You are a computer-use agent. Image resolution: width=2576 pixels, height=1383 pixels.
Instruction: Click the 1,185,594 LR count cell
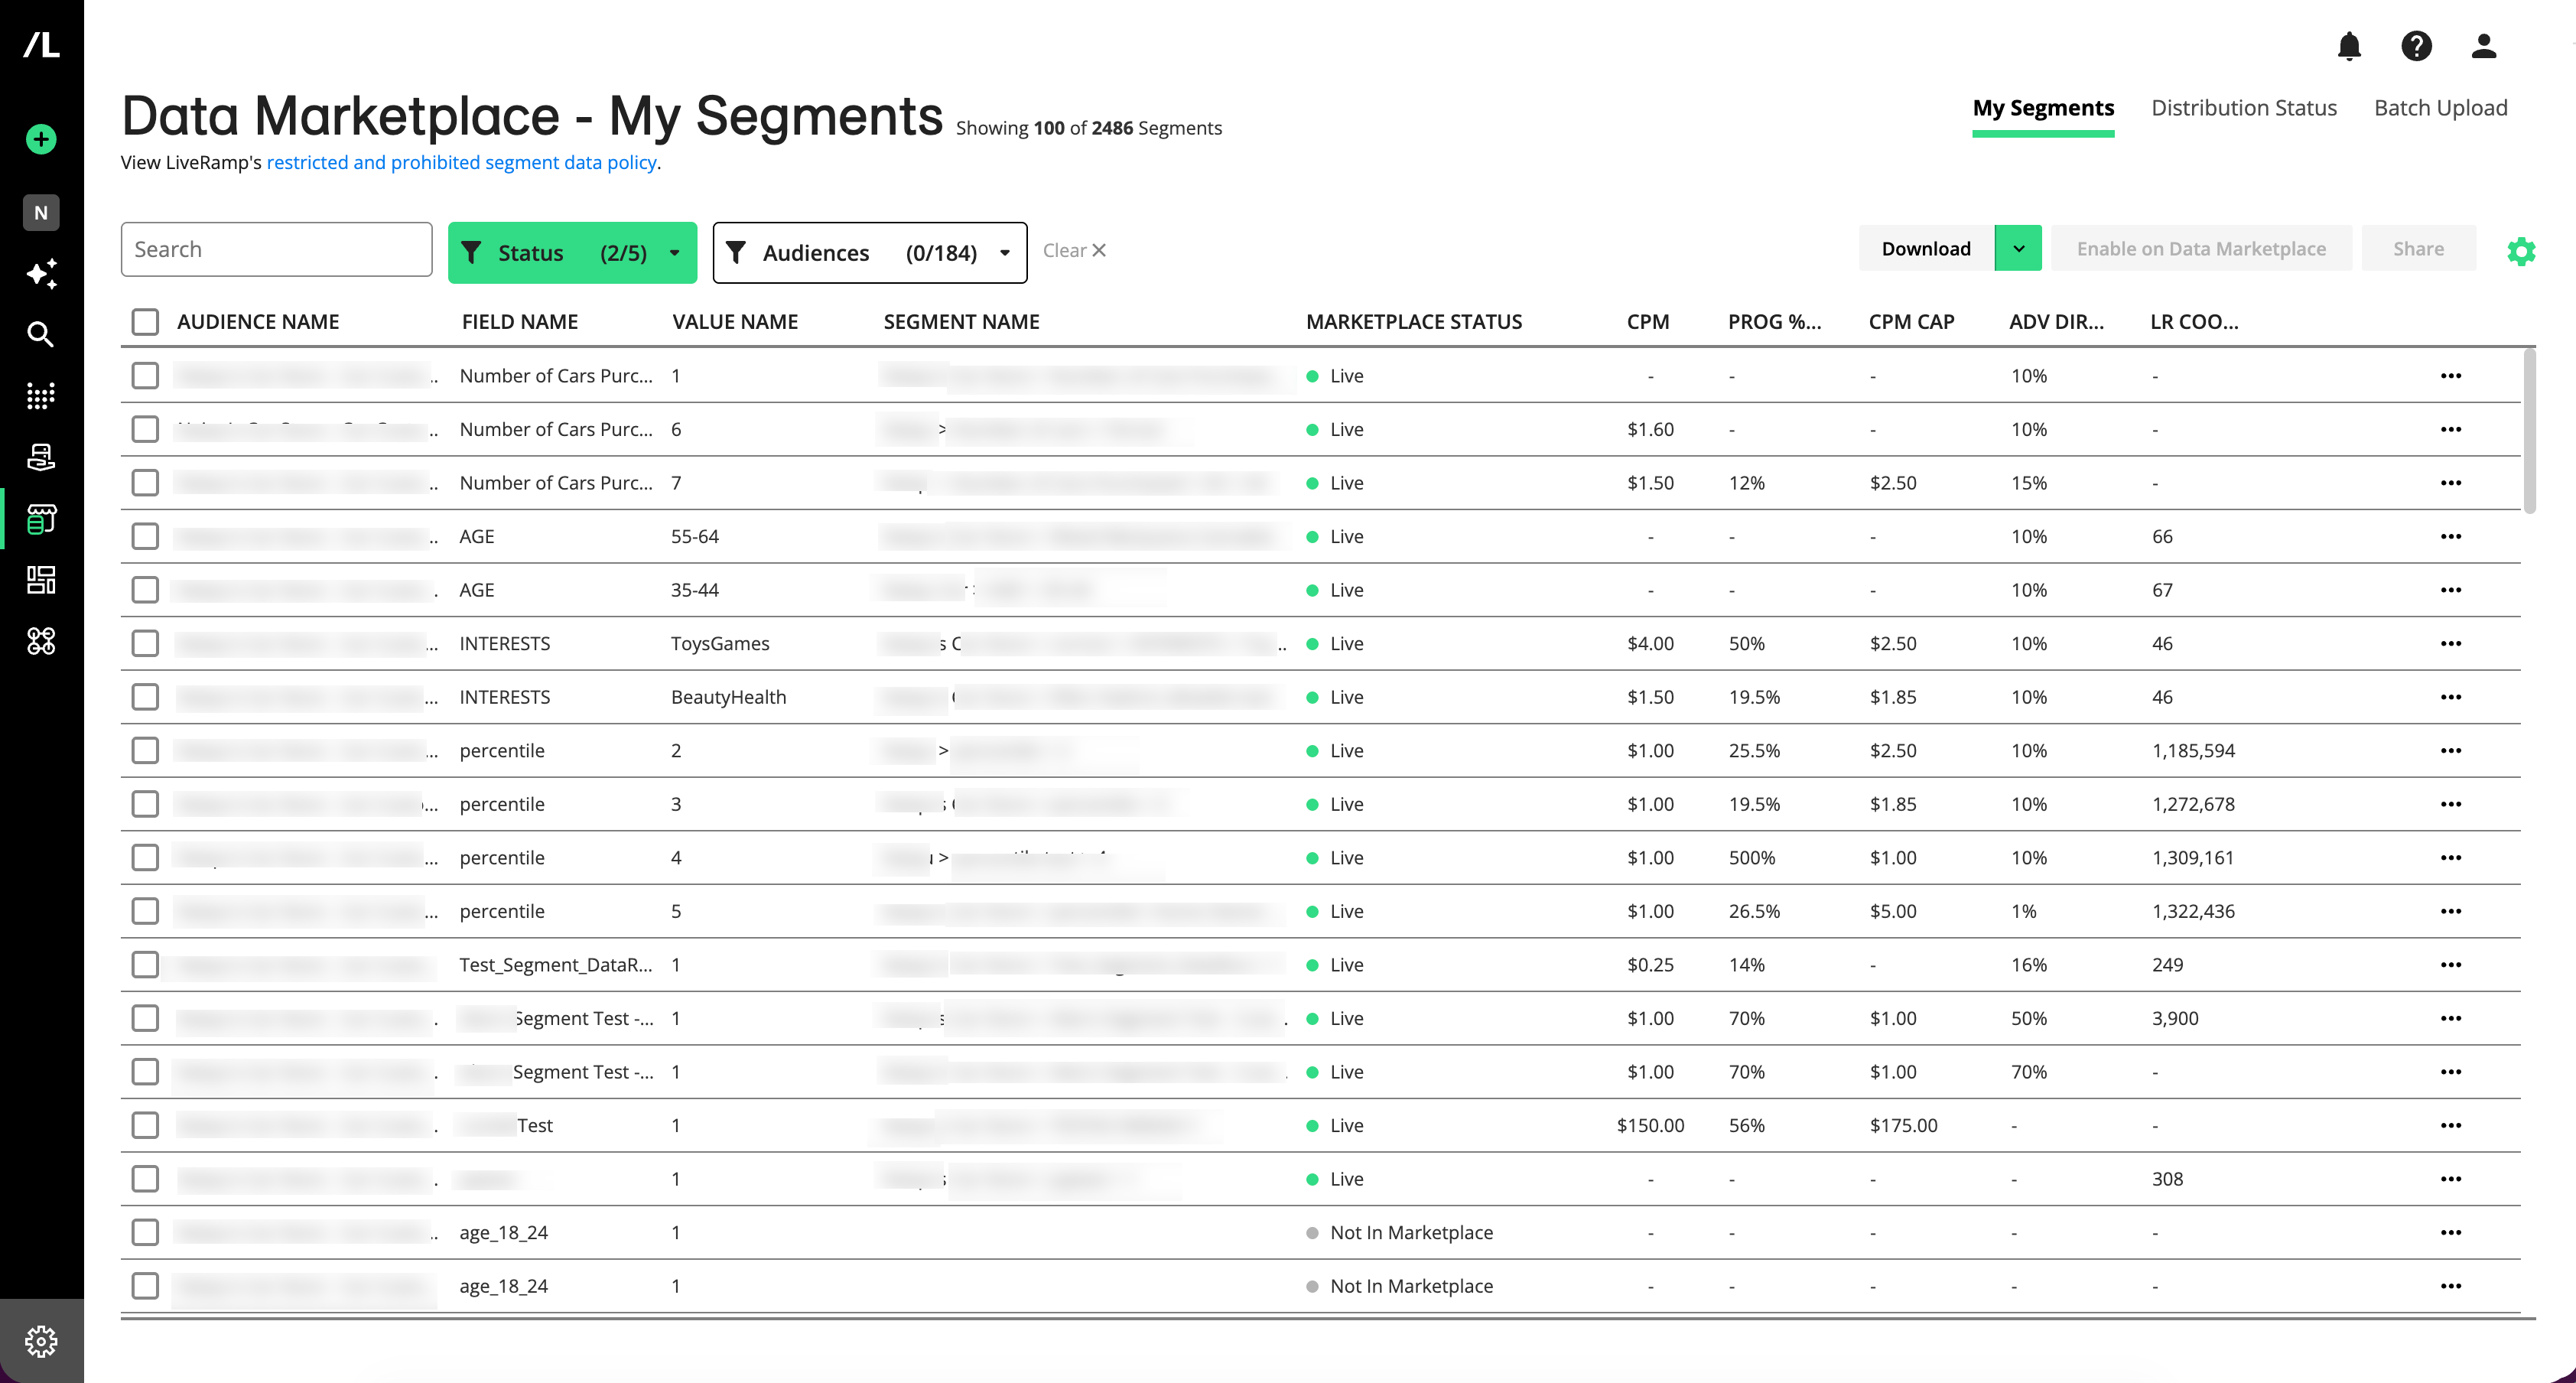pos(2193,750)
